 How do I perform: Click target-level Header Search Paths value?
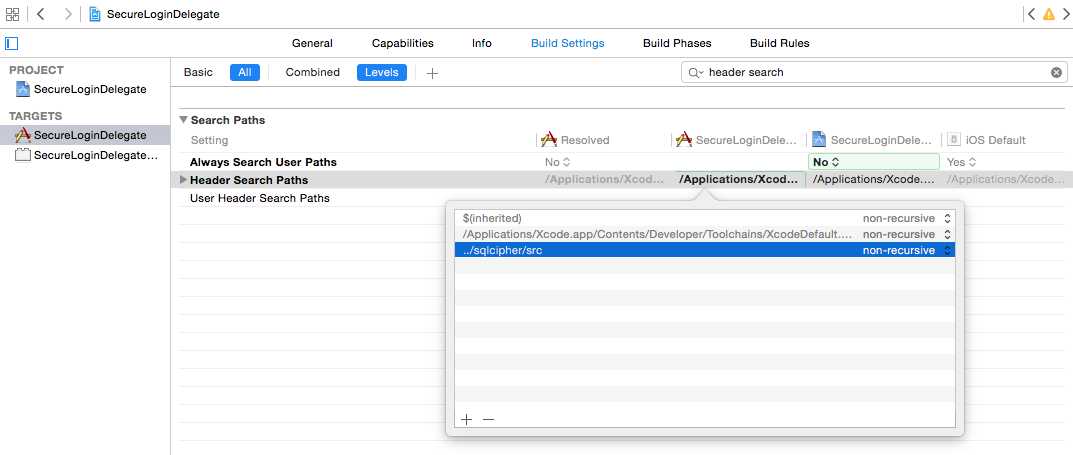pos(738,180)
